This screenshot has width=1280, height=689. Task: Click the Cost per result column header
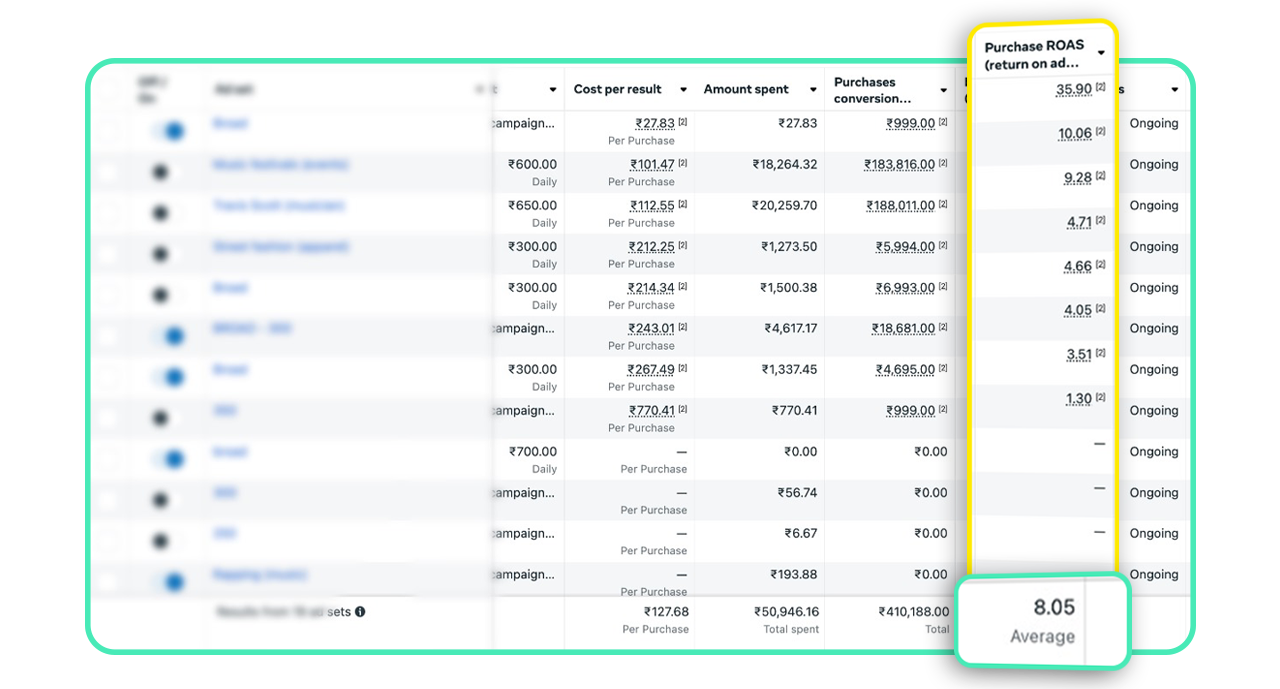(x=617, y=89)
